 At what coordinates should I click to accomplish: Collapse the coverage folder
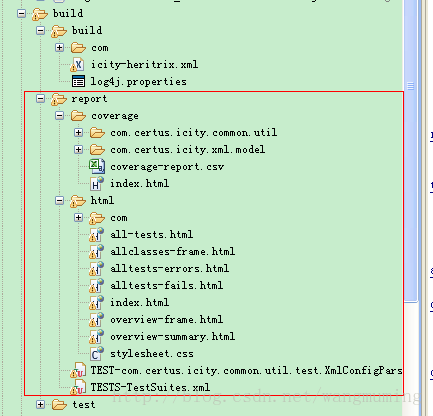click(59, 116)
